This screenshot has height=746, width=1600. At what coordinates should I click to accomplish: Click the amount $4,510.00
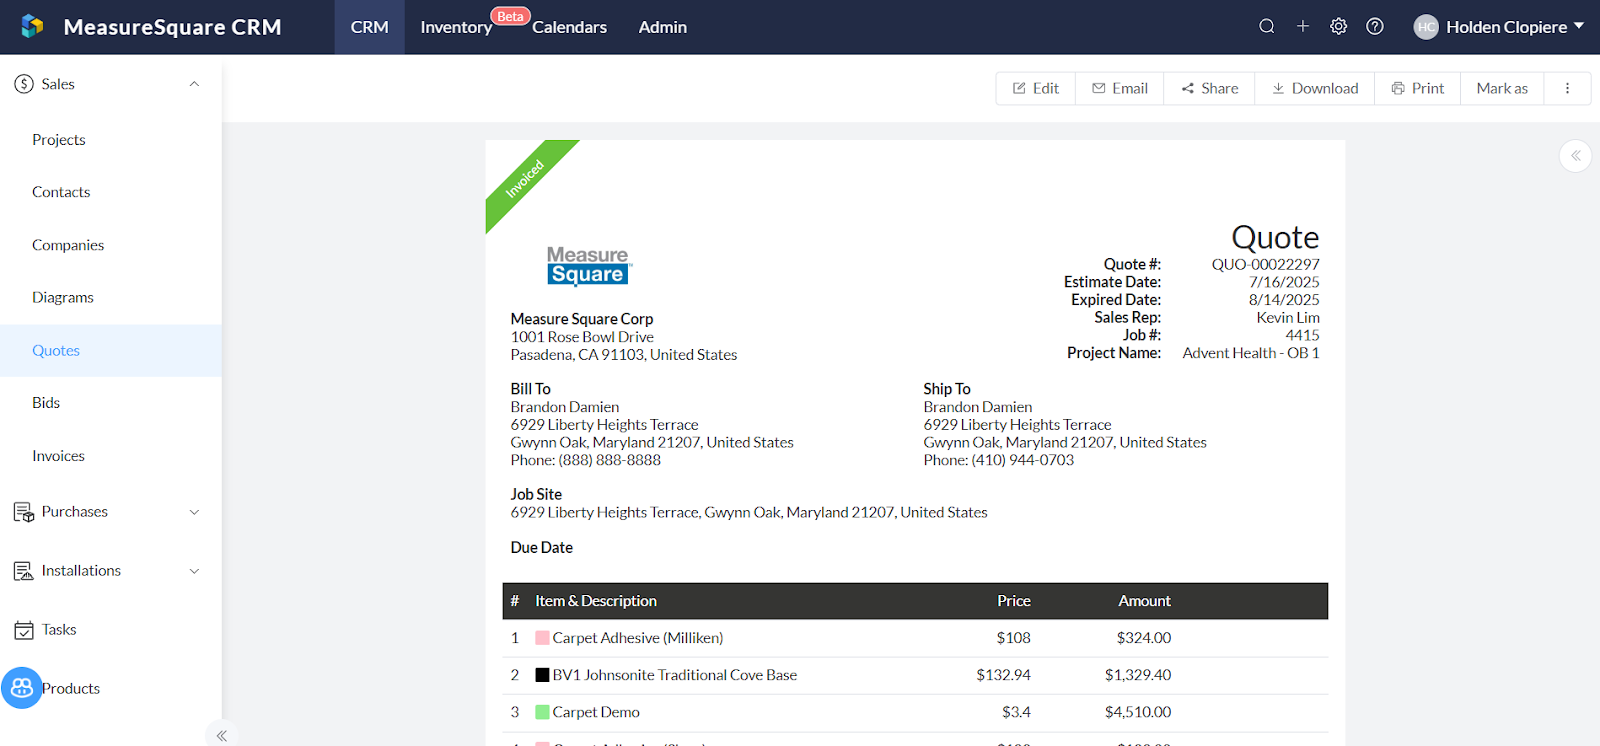1138,712
